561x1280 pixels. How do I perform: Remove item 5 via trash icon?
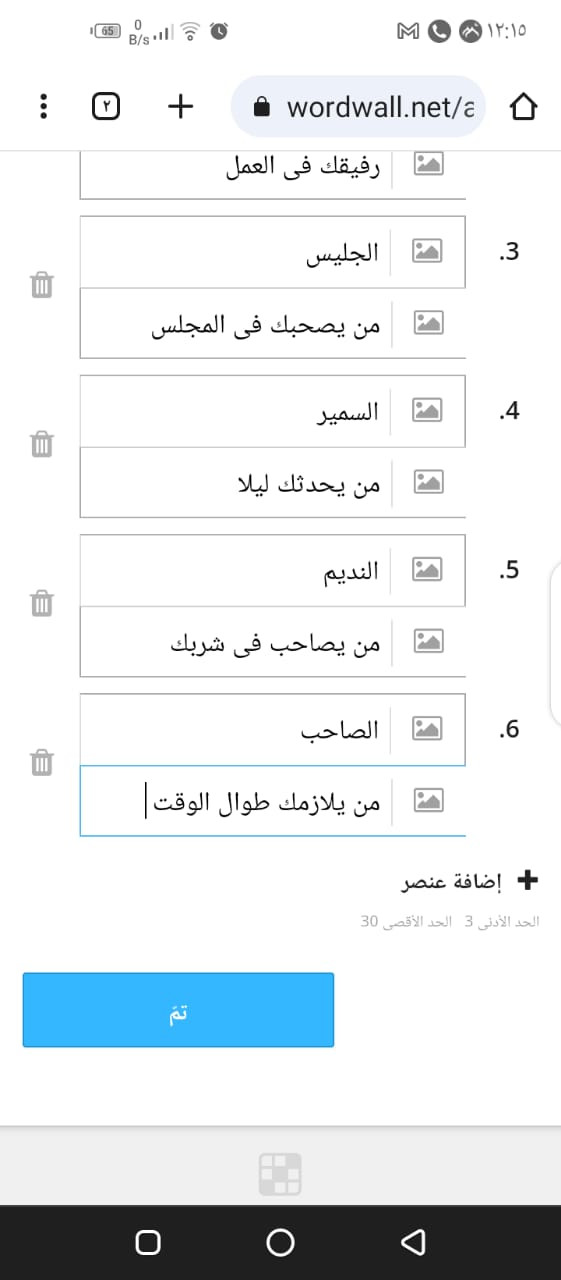coord(40,603)
